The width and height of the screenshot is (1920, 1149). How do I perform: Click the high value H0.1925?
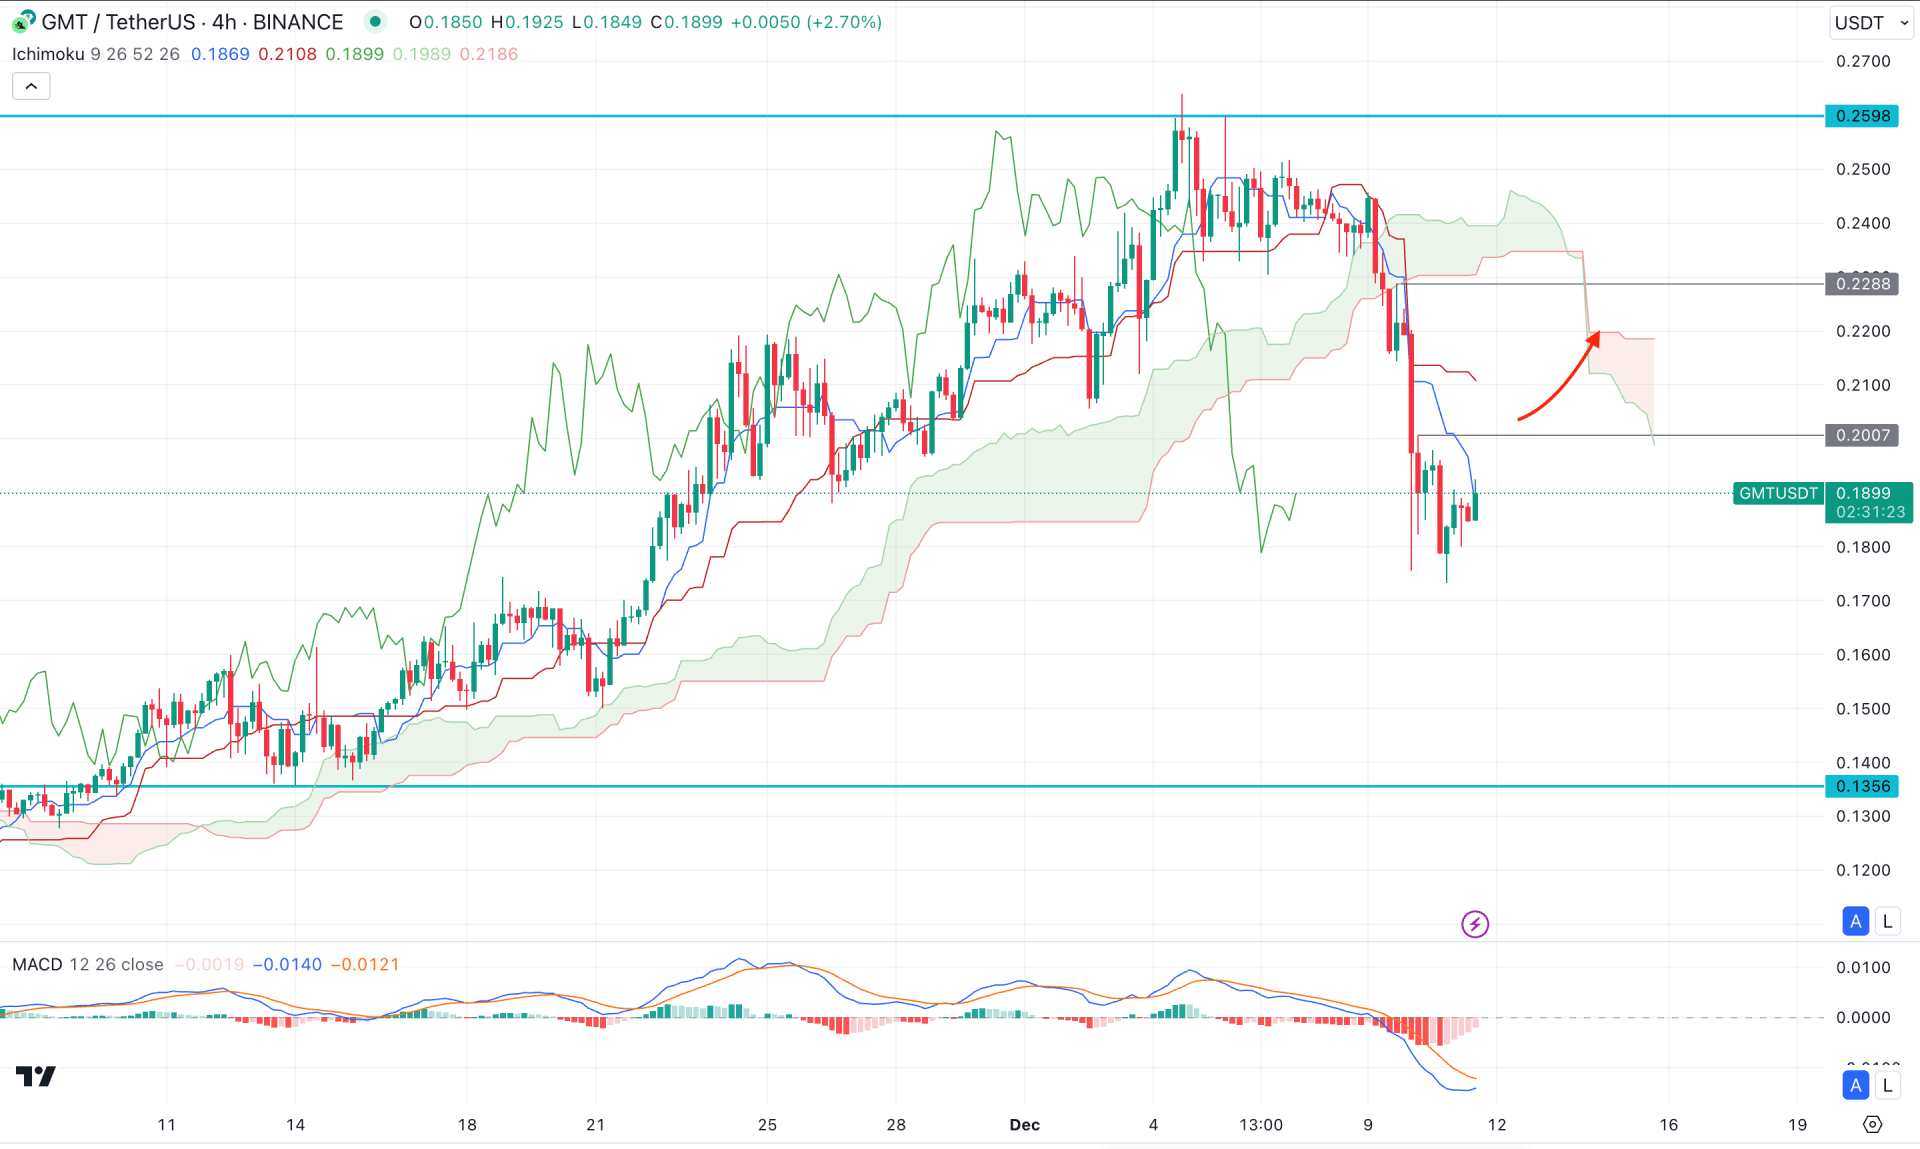pyautogui.click(x=526, y=22)
